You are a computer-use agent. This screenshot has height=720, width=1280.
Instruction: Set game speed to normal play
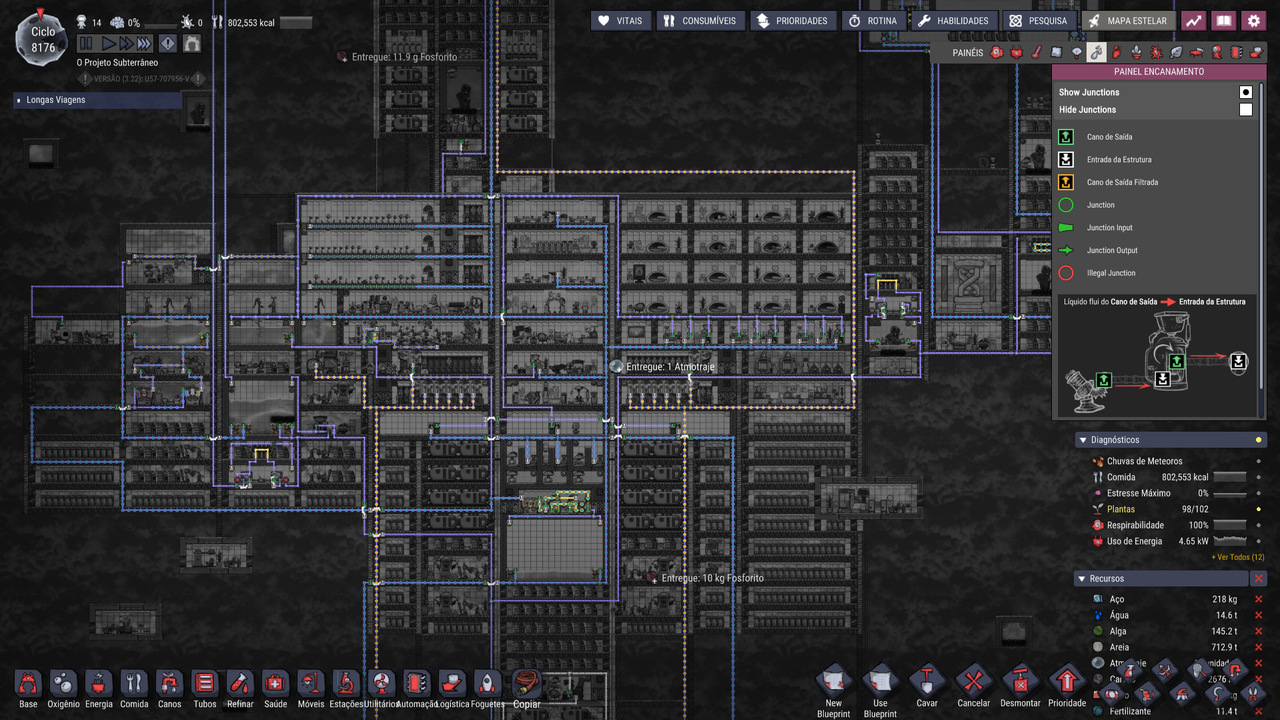[x=108, y=43]
